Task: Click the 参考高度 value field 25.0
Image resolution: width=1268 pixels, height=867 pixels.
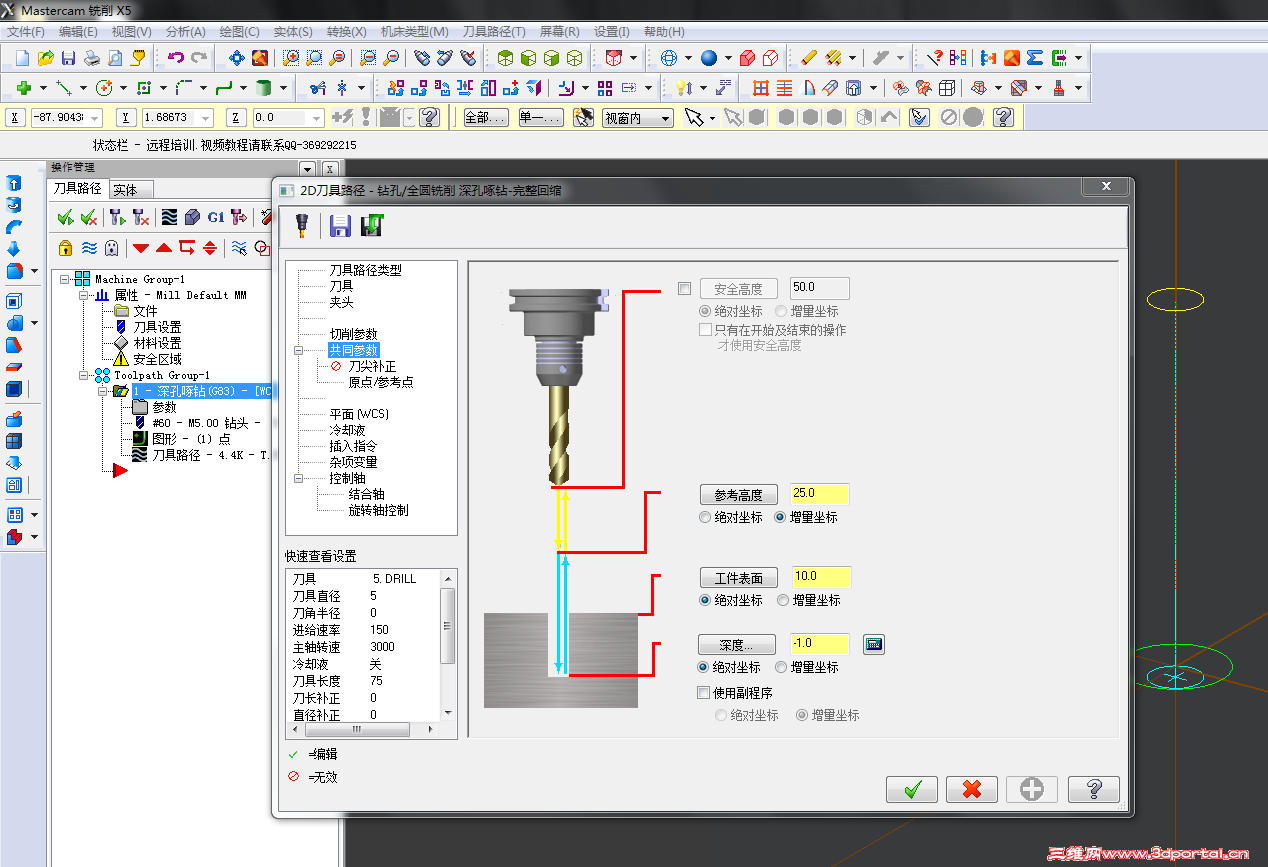Action: tap(819, 494)
